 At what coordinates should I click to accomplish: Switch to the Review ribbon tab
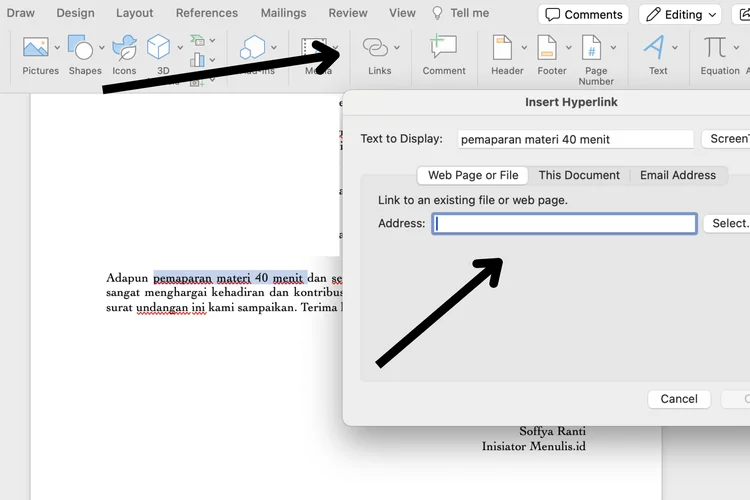click(x=348, y=13)
